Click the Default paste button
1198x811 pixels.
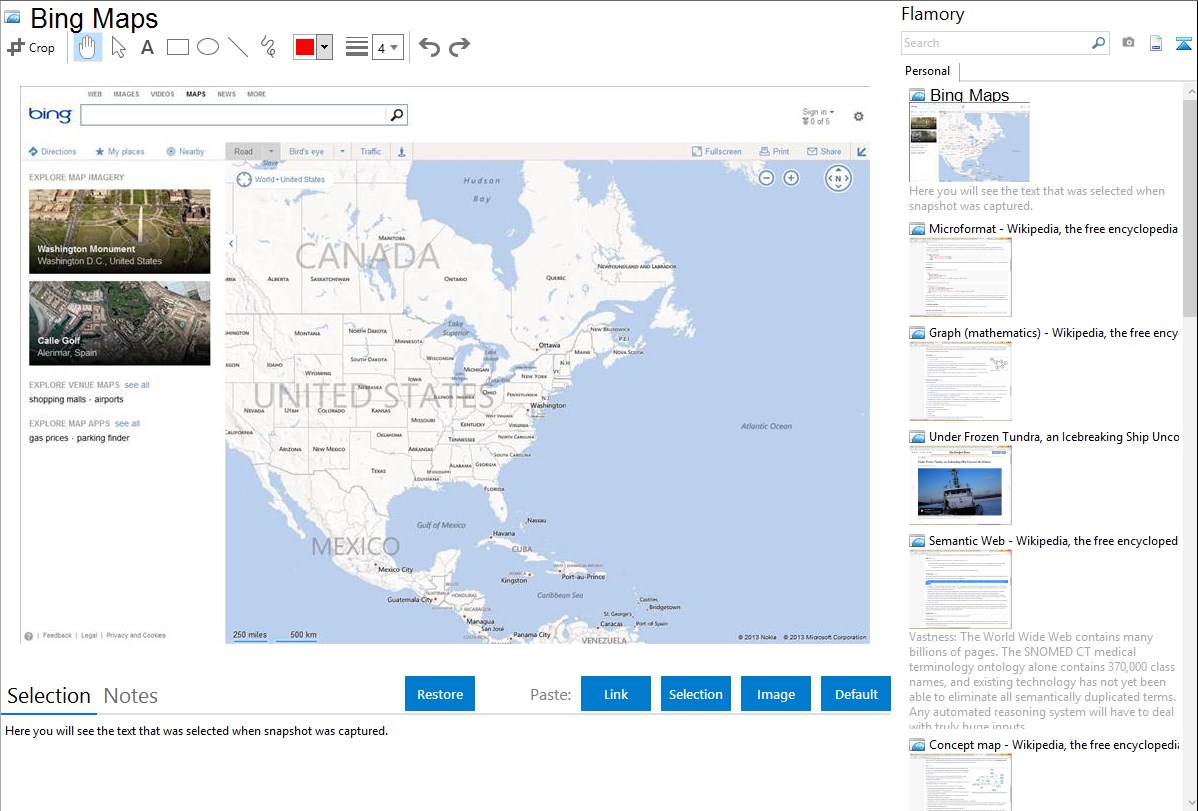click(856, 694)
